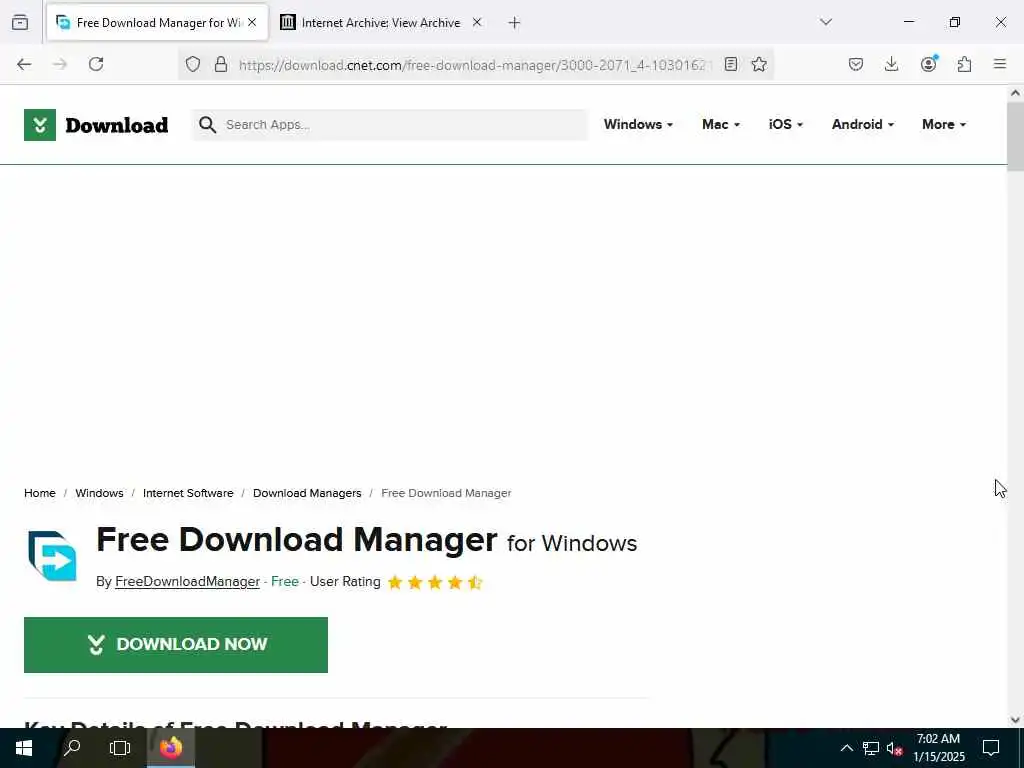The image size is (1024, 768).
Task: Open the Firefox account icon
Action: 928,64
